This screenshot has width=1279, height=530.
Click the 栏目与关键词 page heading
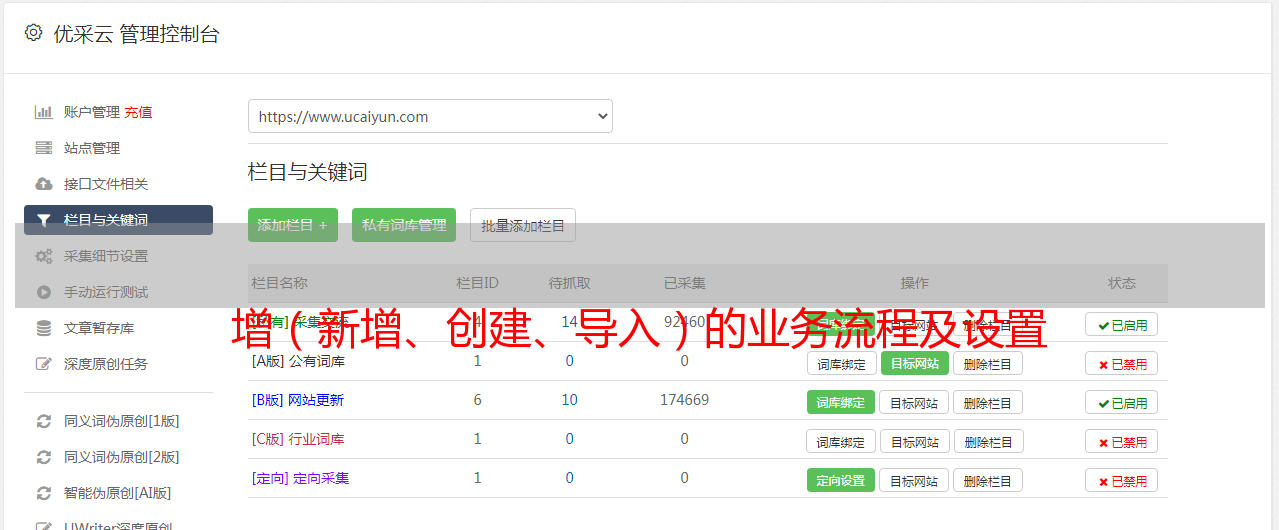(308, 172)
